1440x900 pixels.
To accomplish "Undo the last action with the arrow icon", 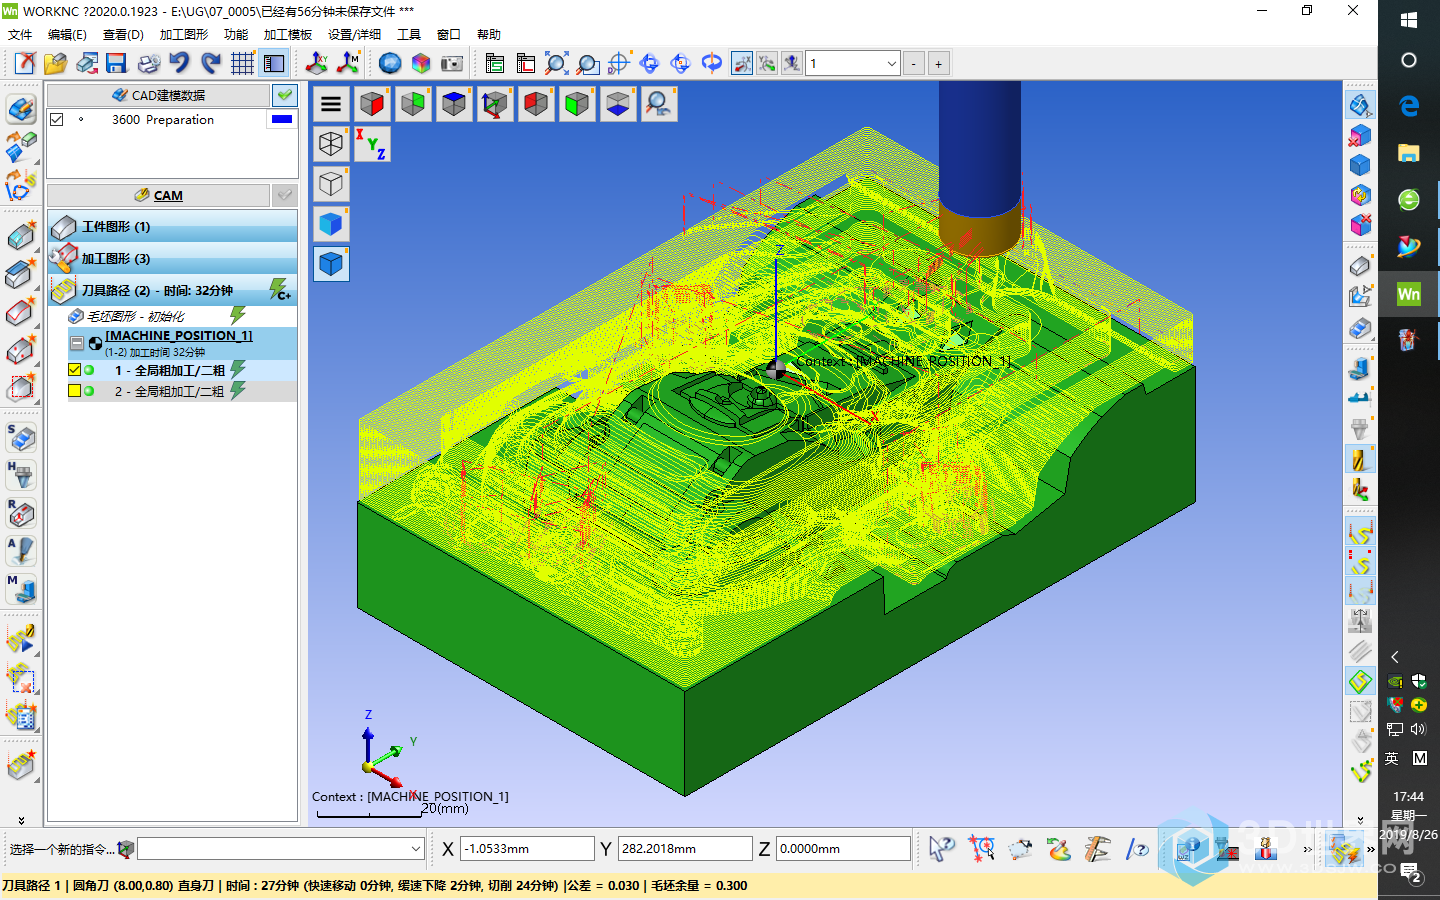I will click(x=179, y=63).
